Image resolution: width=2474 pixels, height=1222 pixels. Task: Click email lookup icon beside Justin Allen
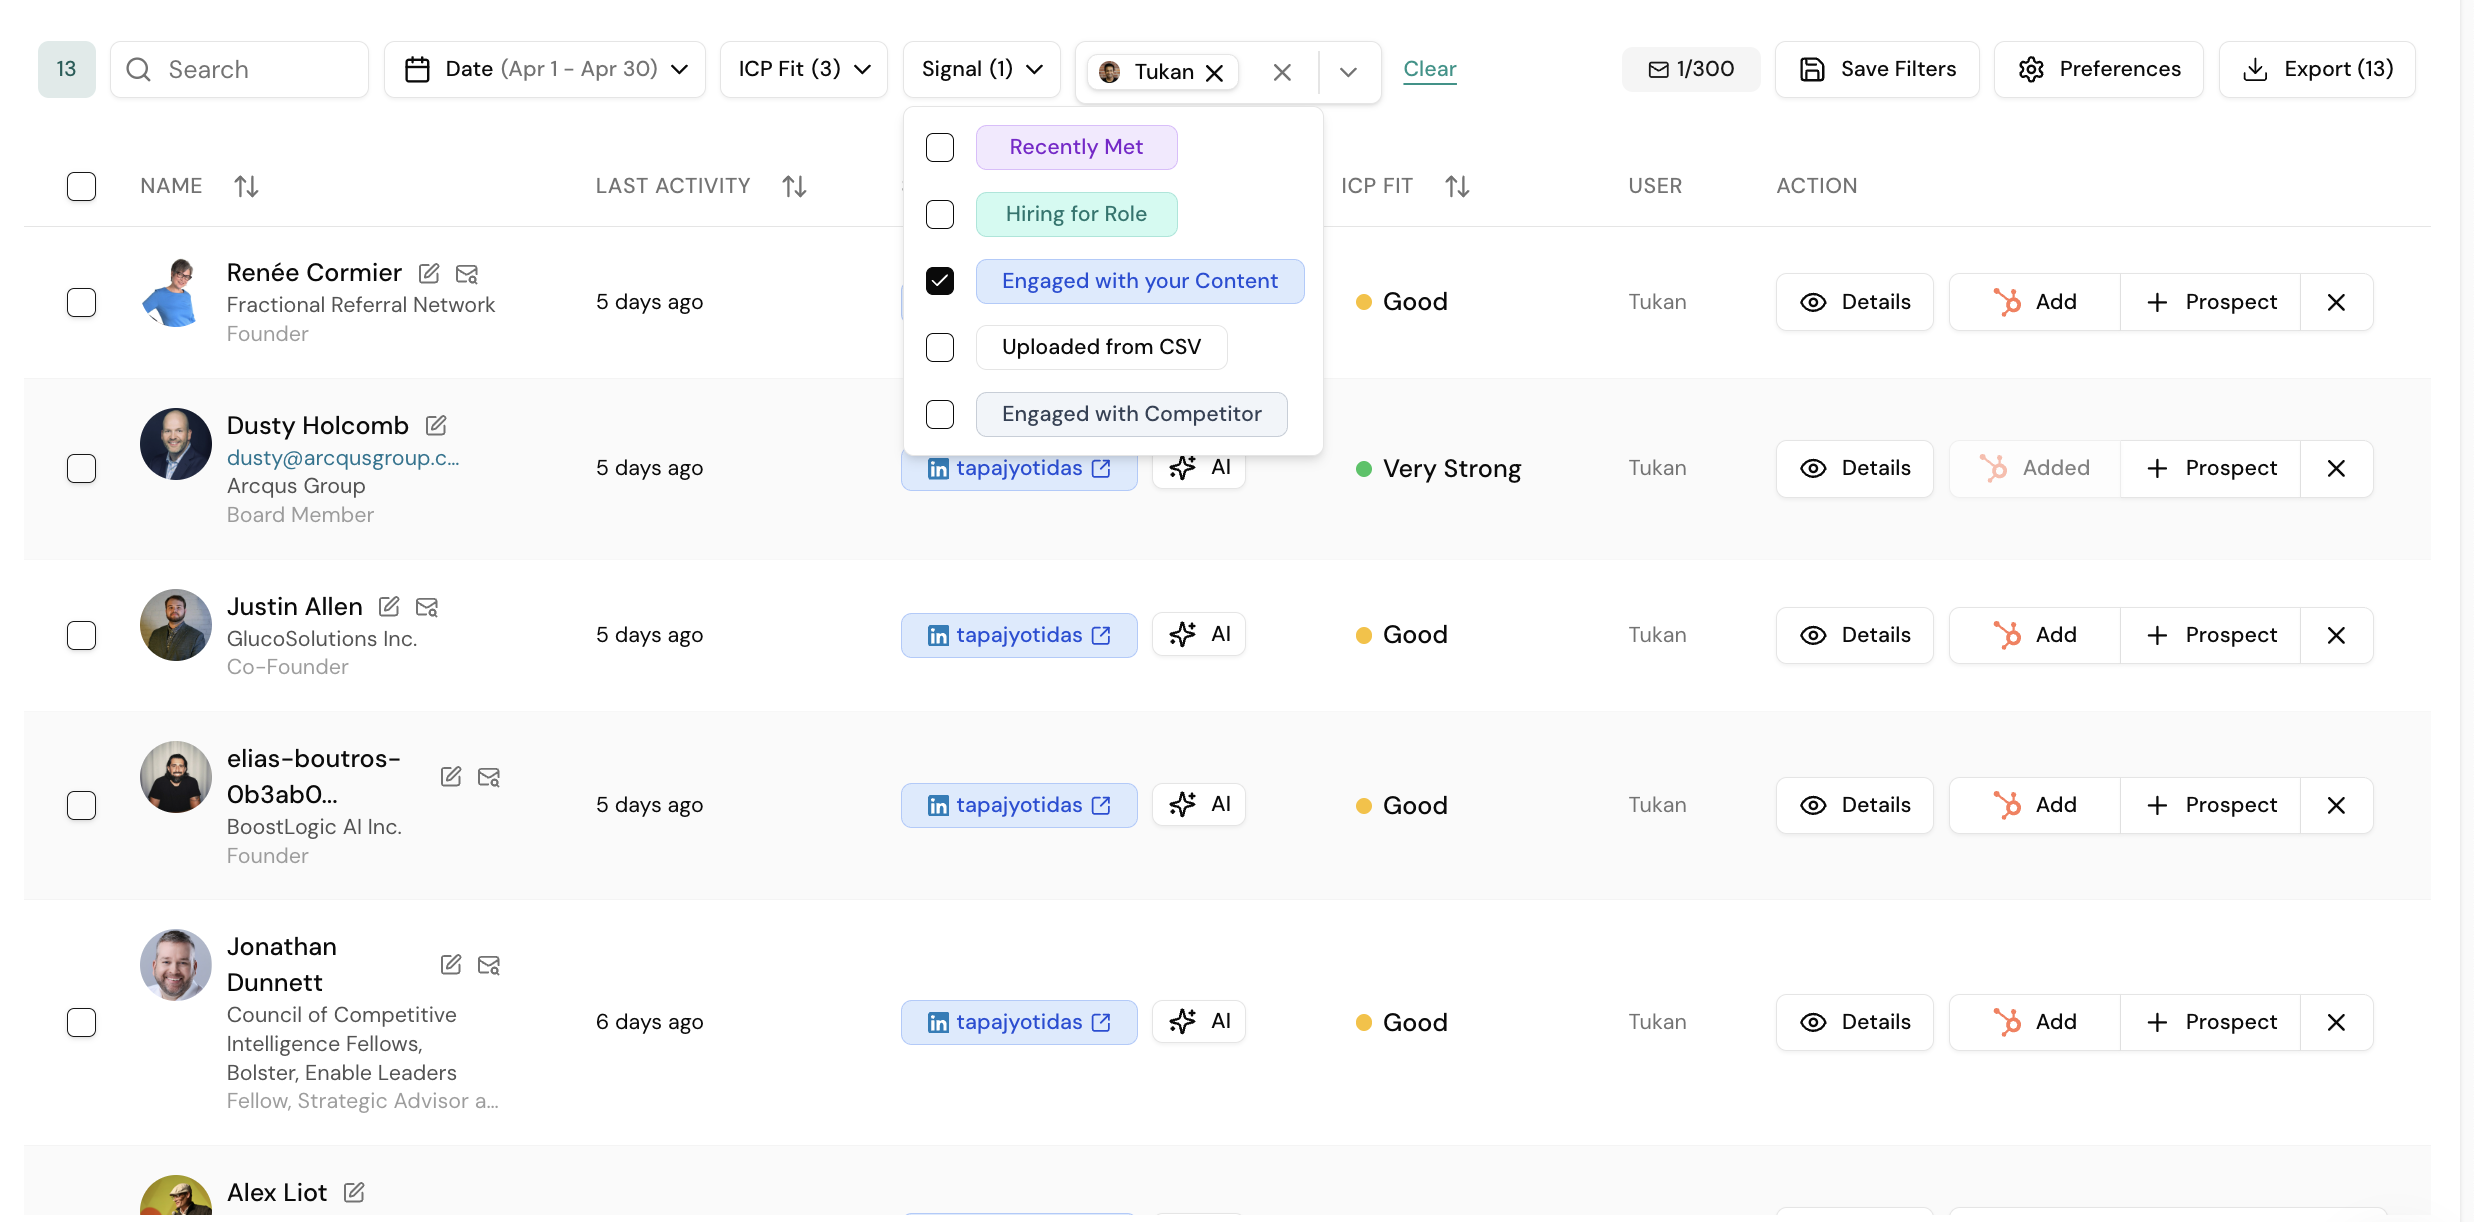(x=427, y=607)
